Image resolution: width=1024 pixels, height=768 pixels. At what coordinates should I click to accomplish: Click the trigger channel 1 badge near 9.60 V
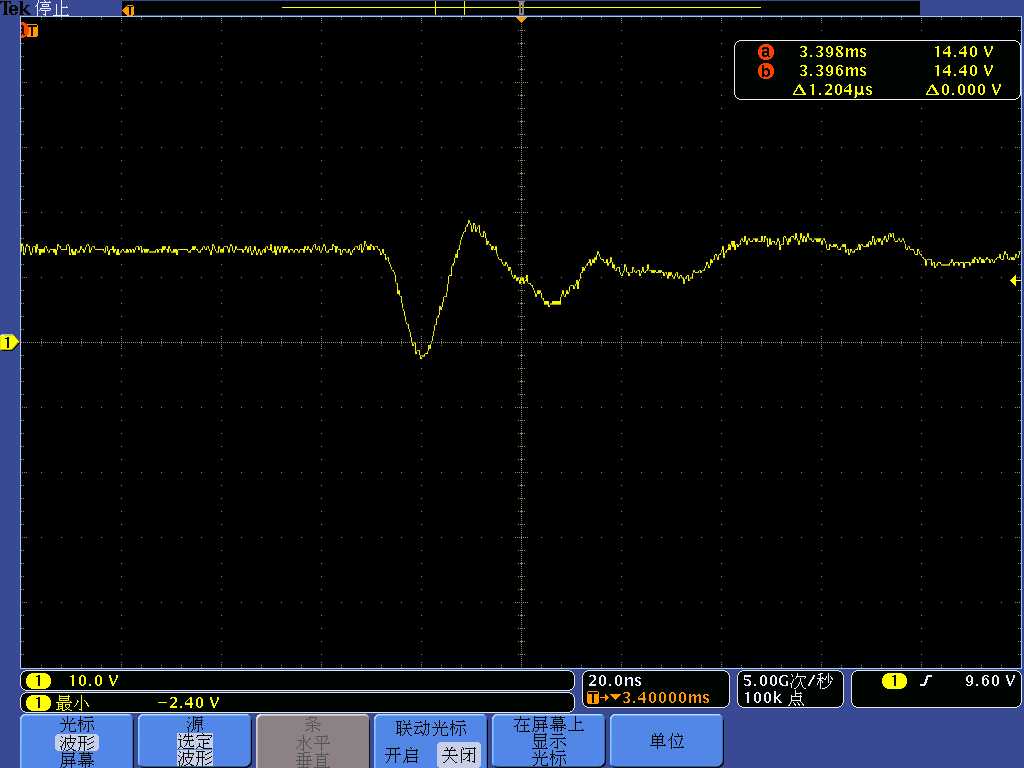(x=894, y=680)
